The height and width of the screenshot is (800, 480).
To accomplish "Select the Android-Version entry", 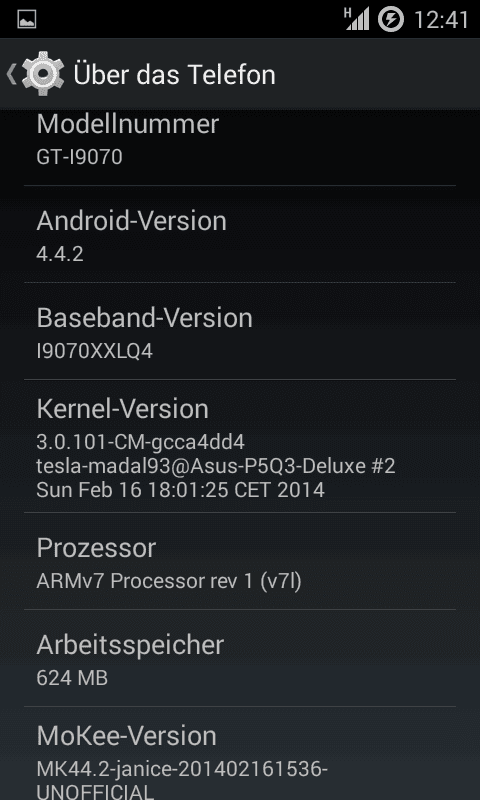I will tap(240, 234).
